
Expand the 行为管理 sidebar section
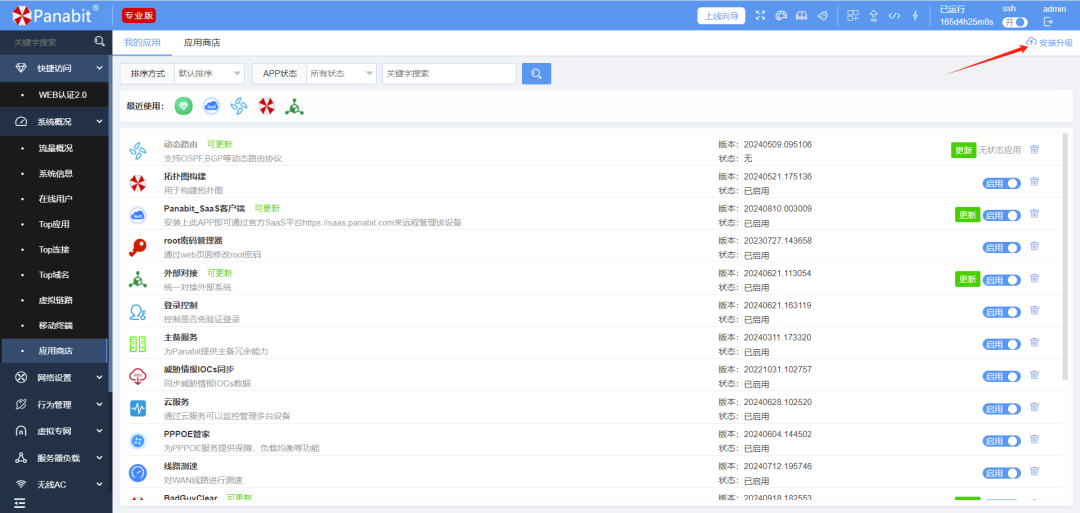pos(55,404)
